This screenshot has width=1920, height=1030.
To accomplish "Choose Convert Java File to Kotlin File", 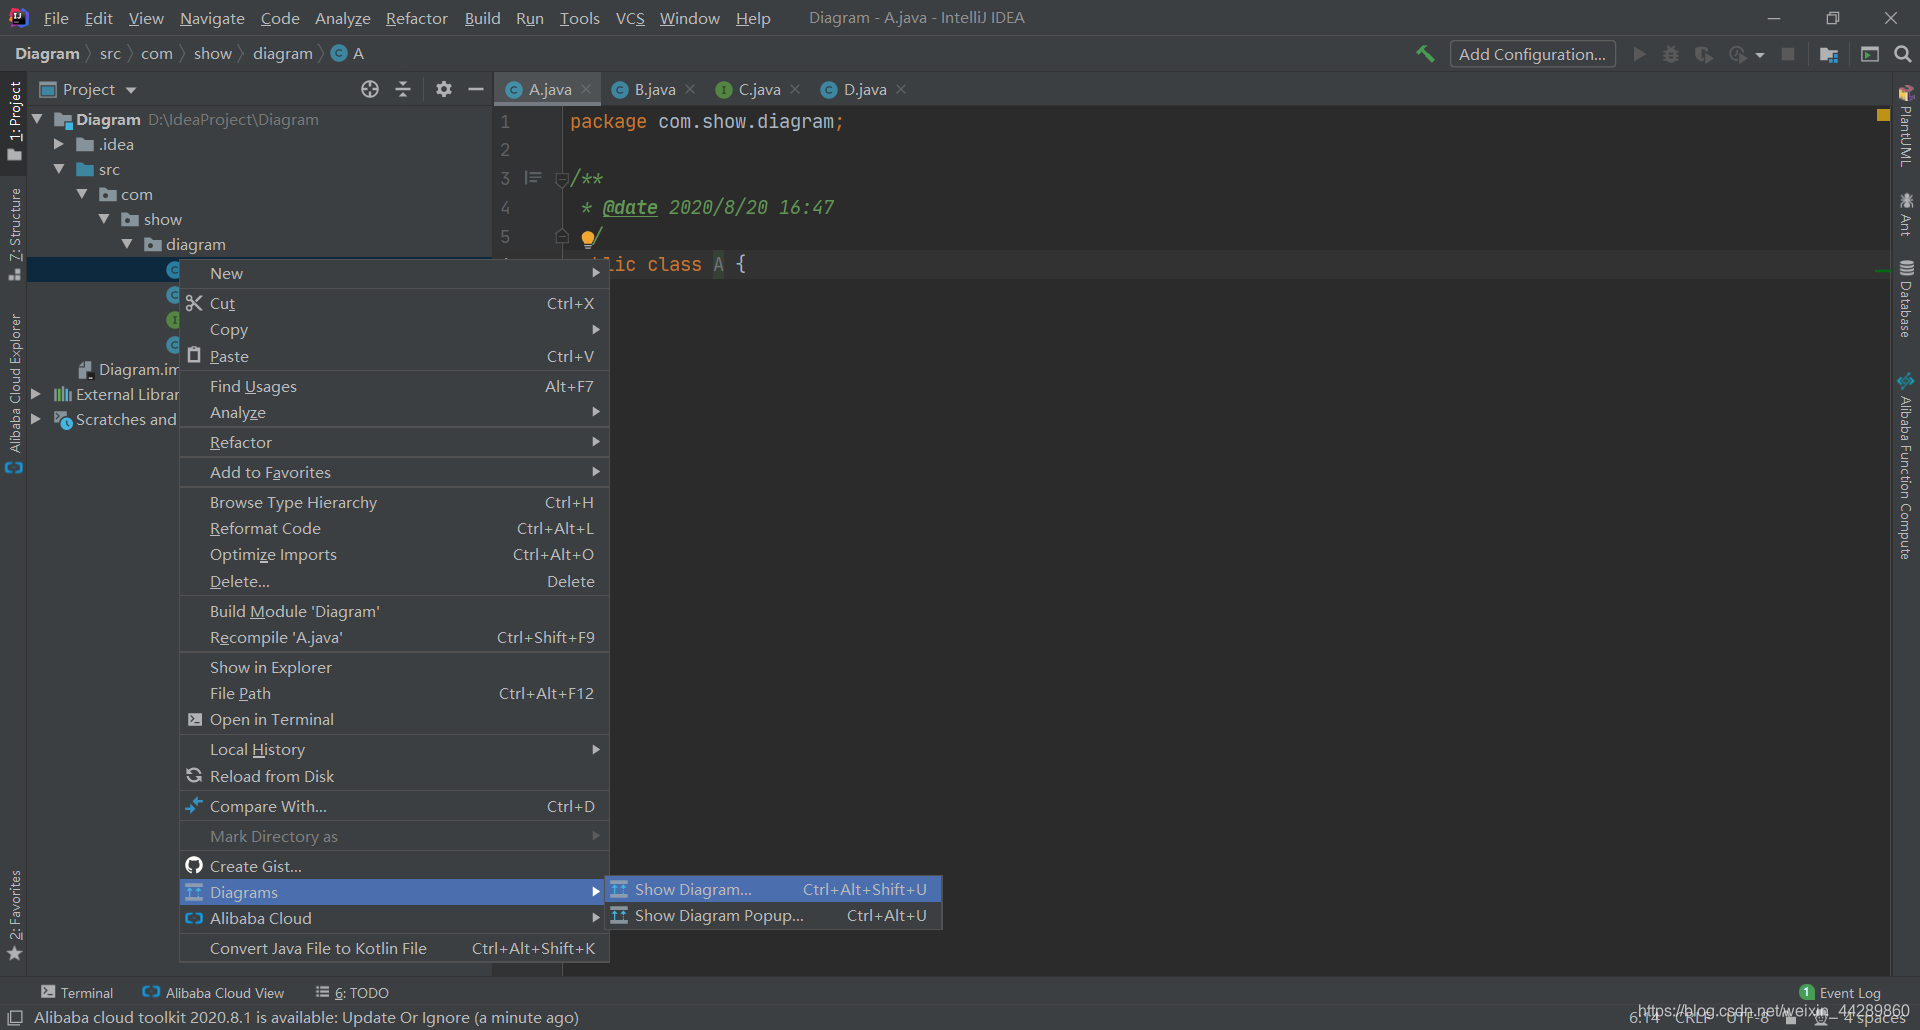I will point(394,948).
